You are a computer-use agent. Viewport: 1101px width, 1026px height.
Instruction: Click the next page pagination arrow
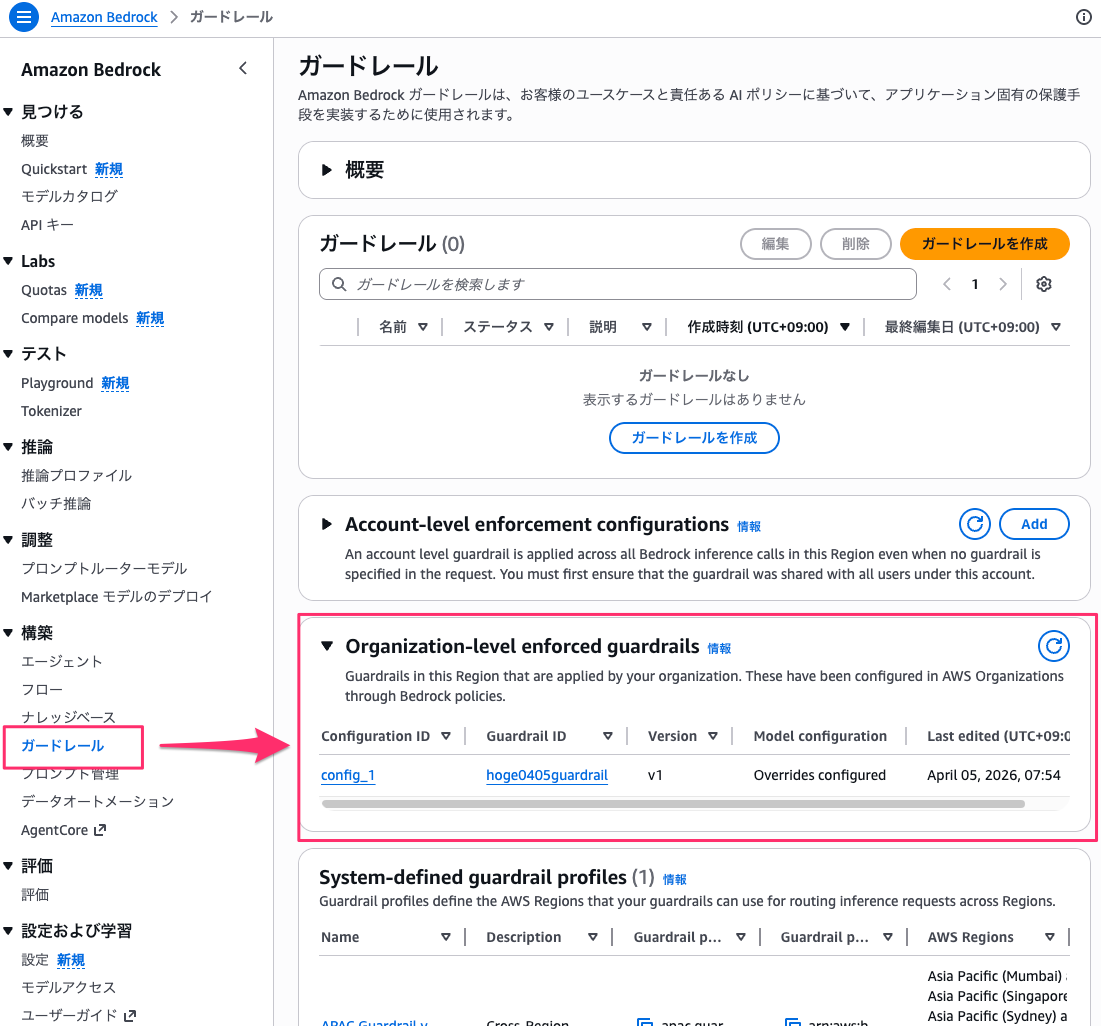(1003, 284)
